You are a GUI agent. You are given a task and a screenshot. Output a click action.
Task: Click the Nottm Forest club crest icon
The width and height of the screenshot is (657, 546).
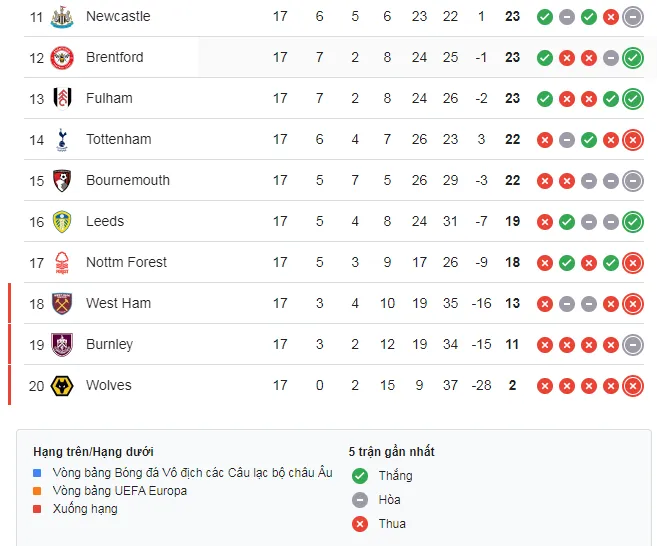pyautogui.click(x=62, y=262)
